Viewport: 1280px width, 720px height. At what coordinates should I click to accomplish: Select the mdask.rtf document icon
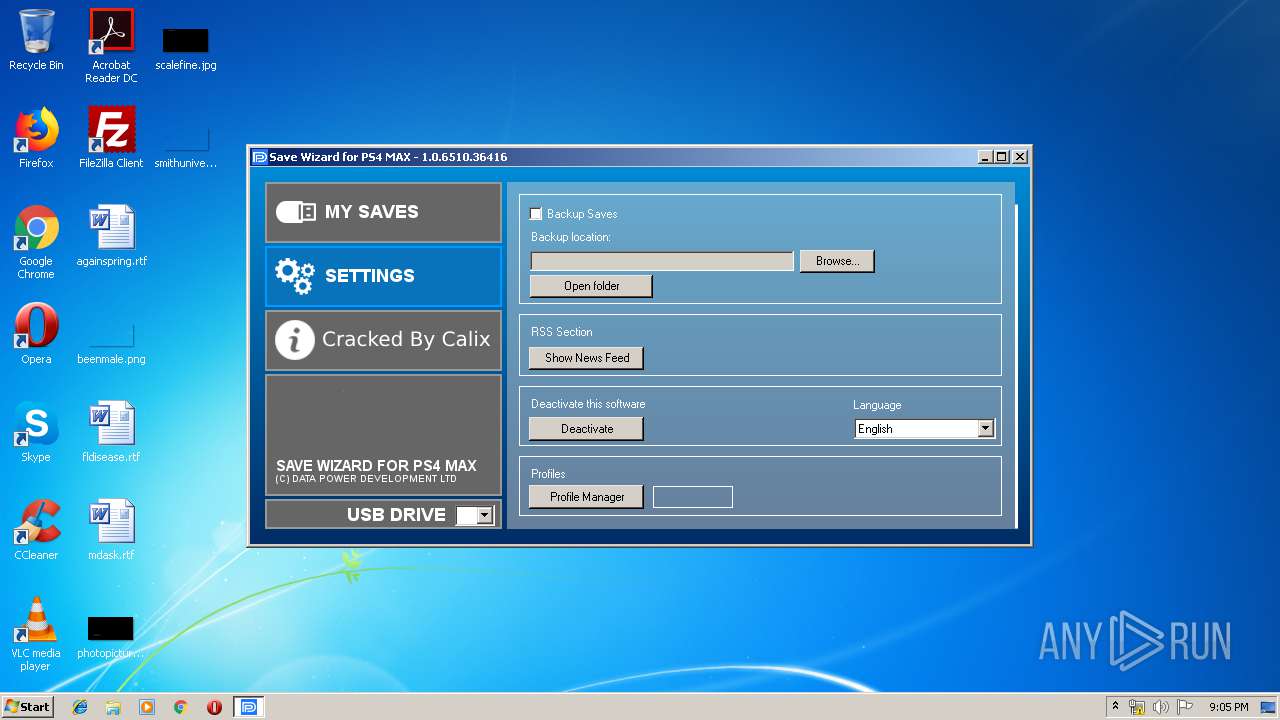[111, 530]
